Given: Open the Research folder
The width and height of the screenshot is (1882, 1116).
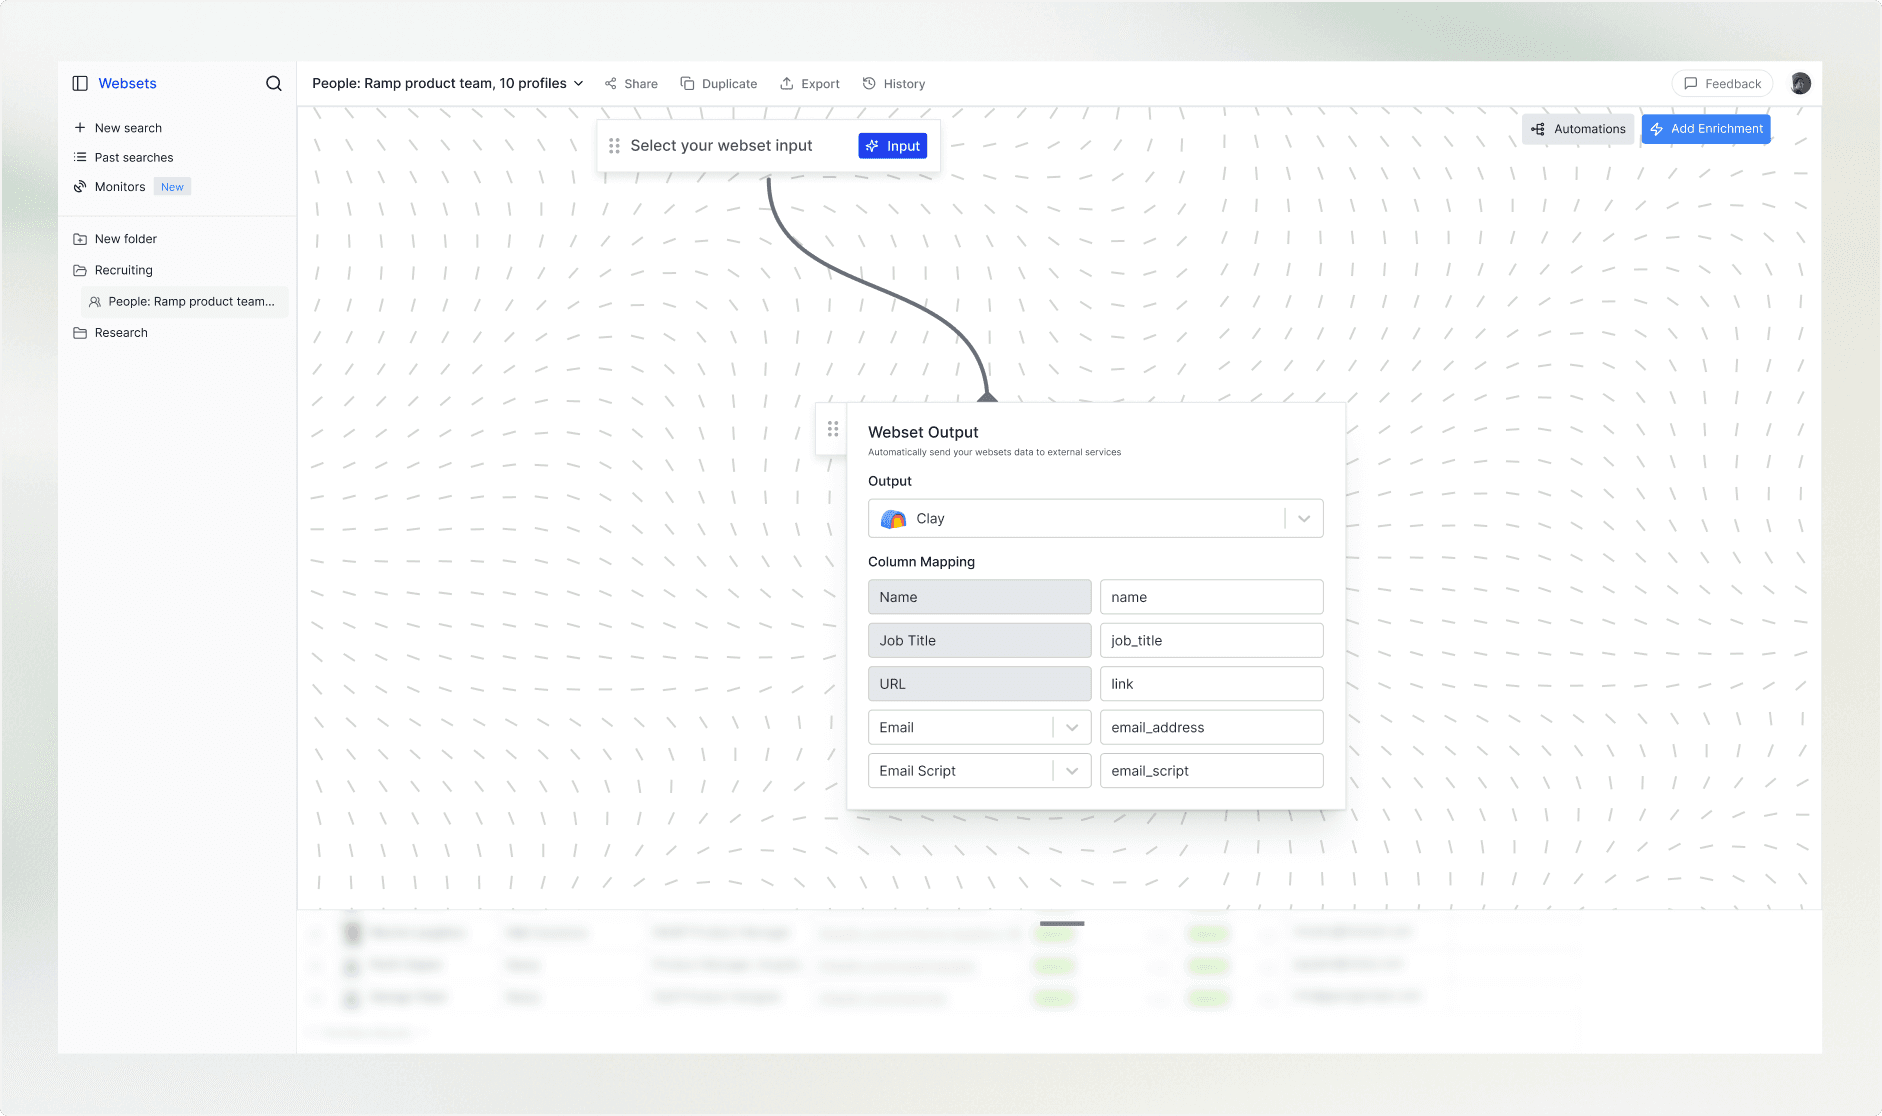Looking at the screenshot, I should click(x=121, y=333).
